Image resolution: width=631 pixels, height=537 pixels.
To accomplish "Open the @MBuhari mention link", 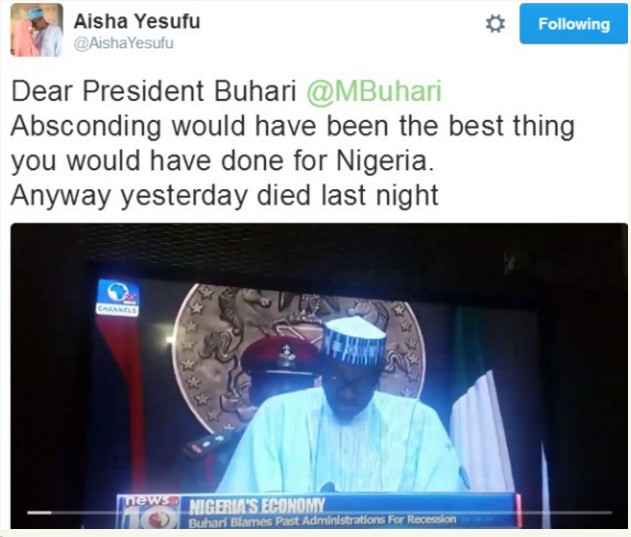I will pyautogui.click(x=374, y=91).
